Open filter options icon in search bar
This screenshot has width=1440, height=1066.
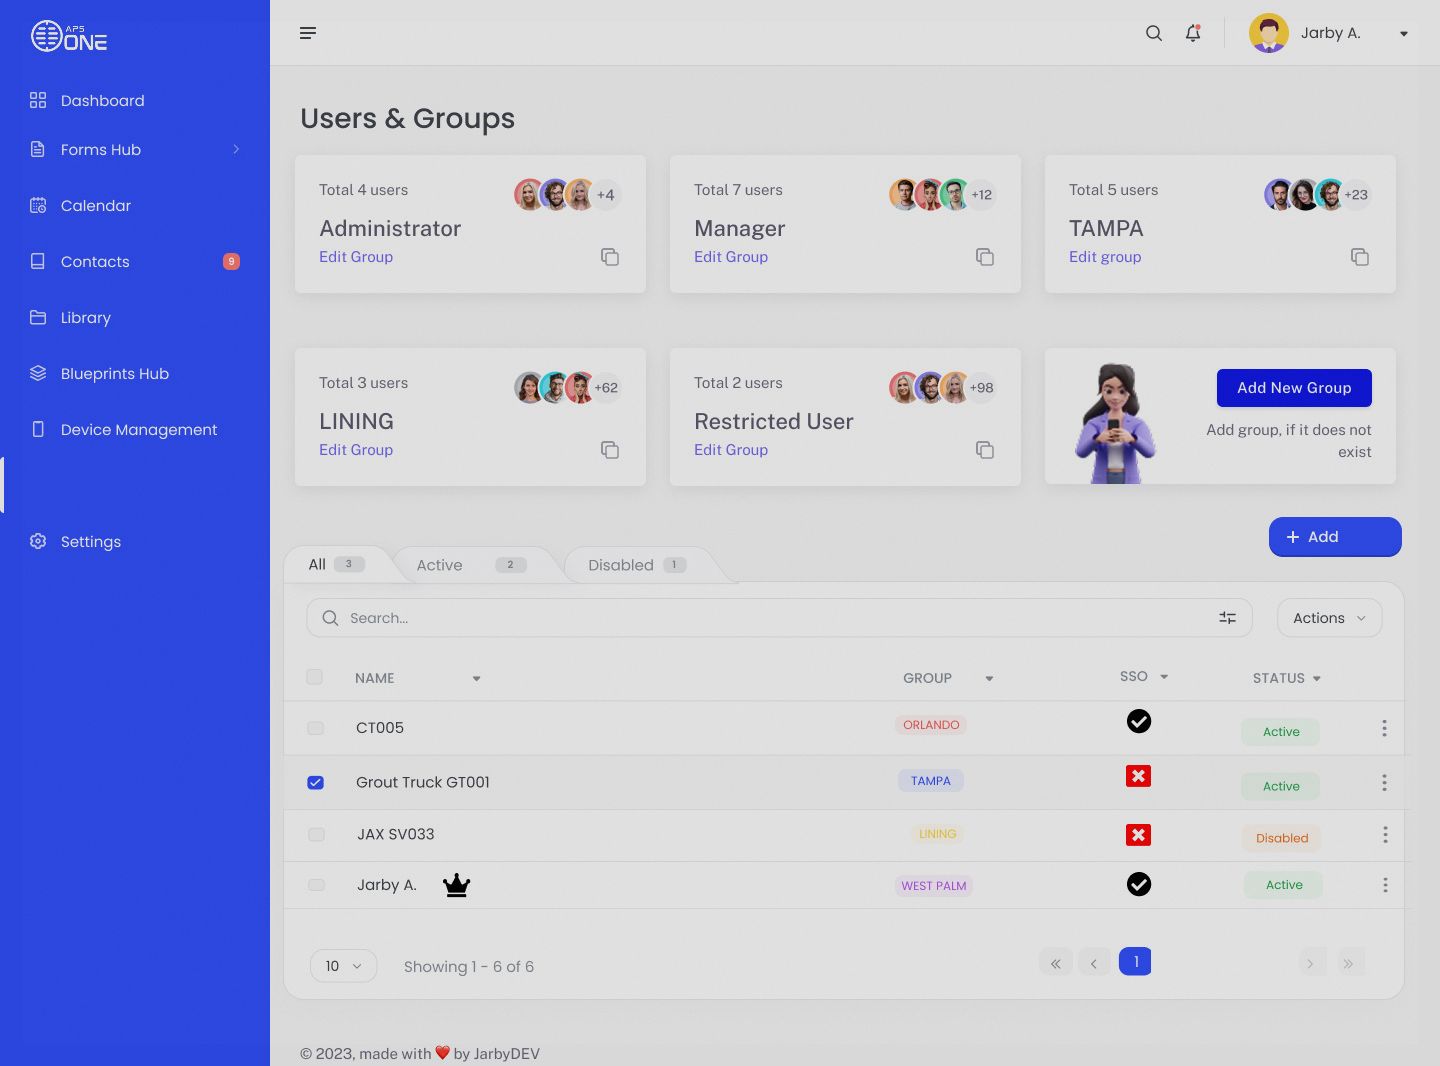point(1227,618)
